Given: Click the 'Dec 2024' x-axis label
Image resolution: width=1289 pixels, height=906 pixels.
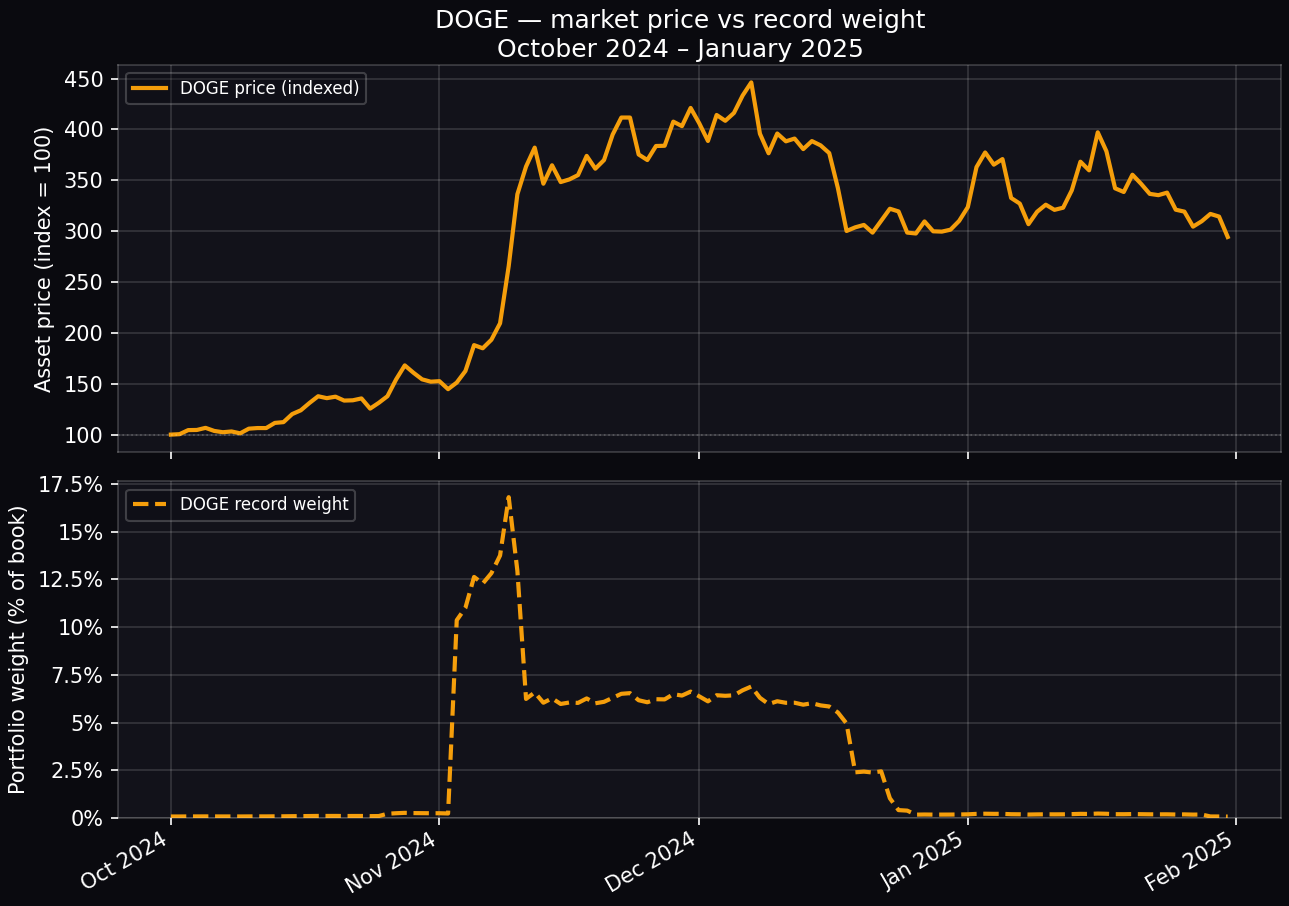Looking at the screenshot, I should point(653,863).
